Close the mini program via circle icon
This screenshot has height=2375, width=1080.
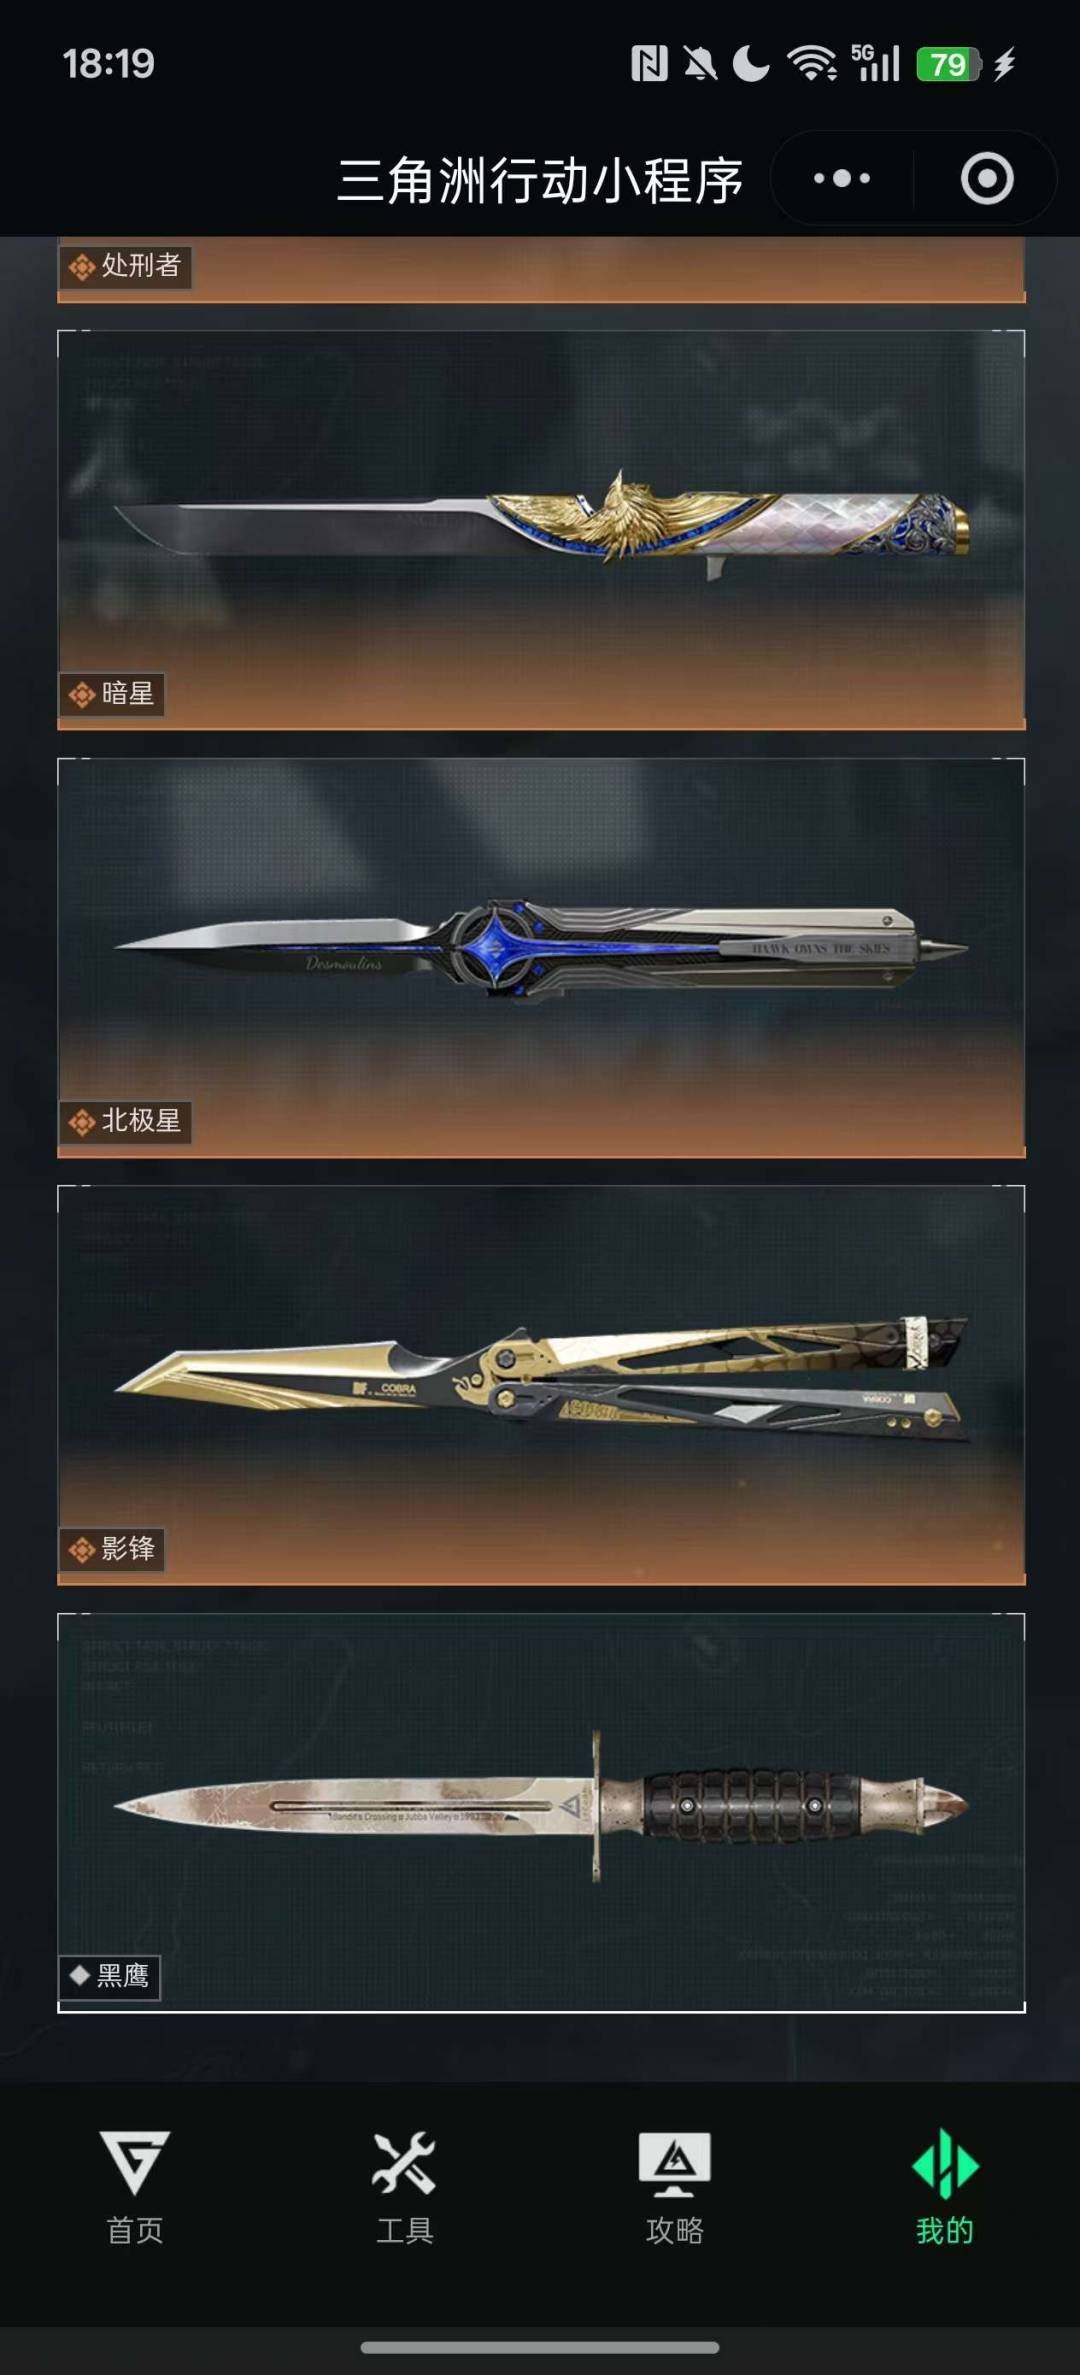coord(987,179)
